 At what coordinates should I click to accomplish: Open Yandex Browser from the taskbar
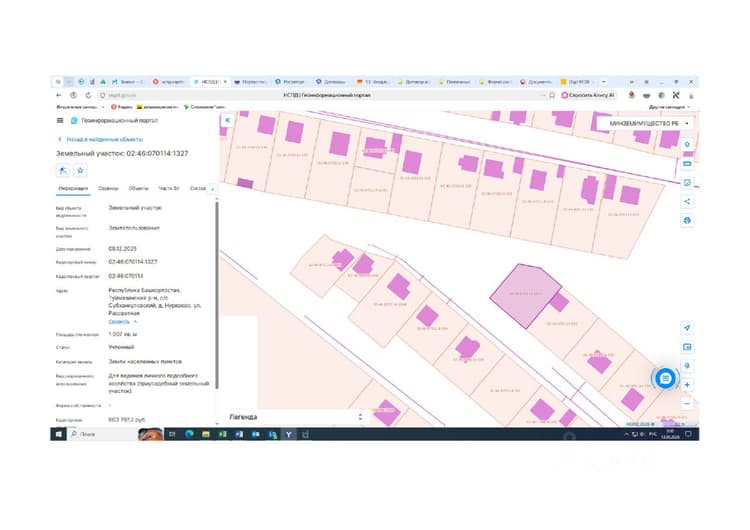point(289,434)
